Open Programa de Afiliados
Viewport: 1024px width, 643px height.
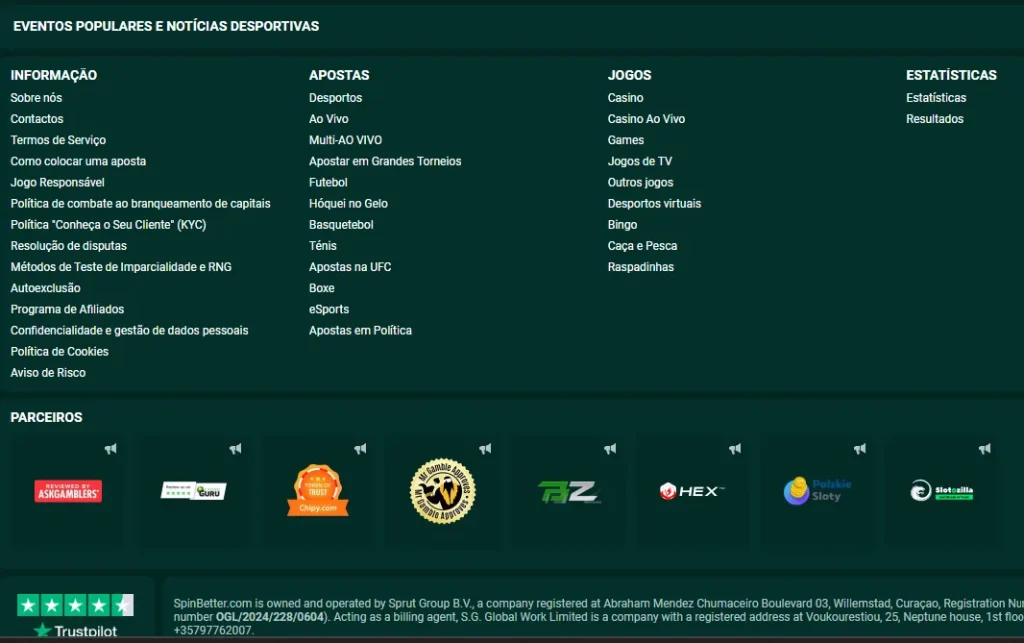click(x=67, y=309)
